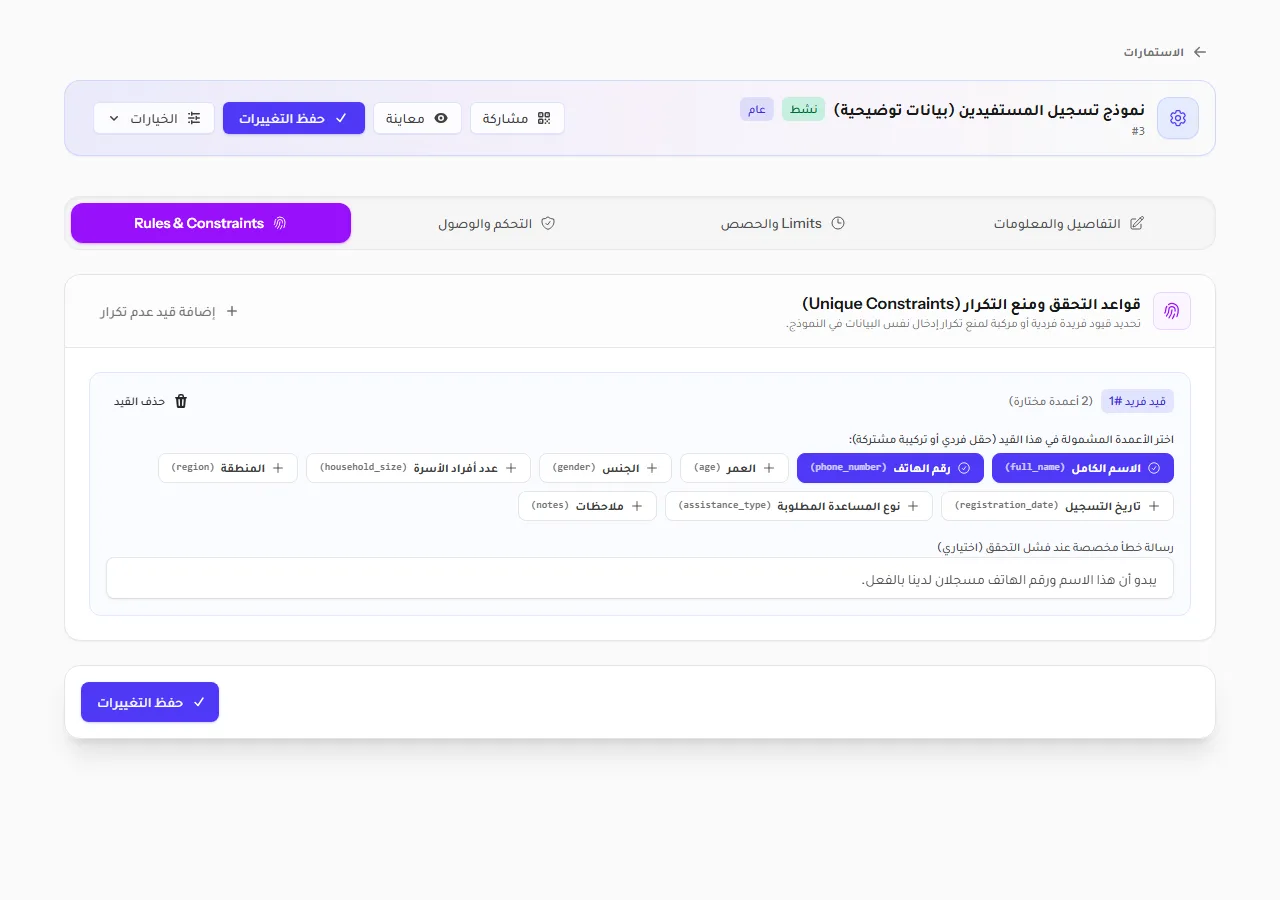The width and height of the screenshot is (1280, 900).
Task: Click the shield icon on التحكم والوصول tab
Action: (548, 223)
